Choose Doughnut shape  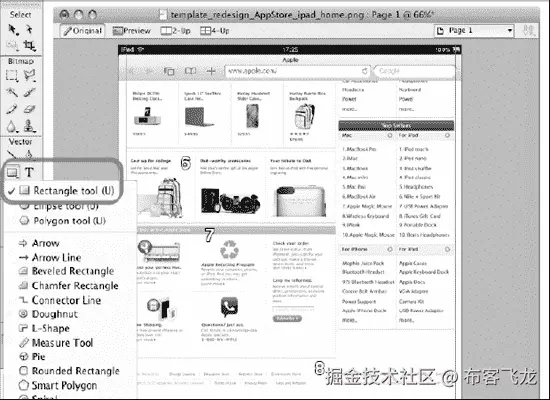[48, 314]
